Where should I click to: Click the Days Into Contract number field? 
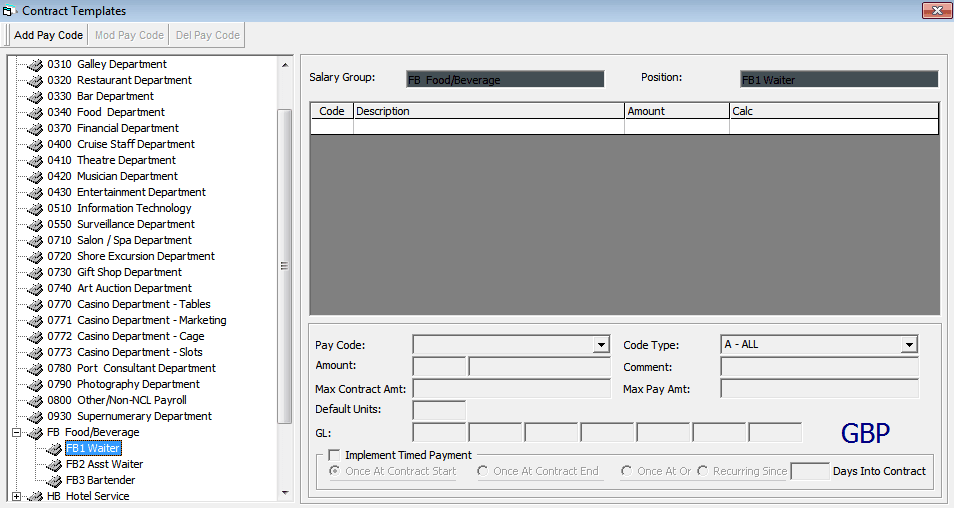tap(810, 471)
